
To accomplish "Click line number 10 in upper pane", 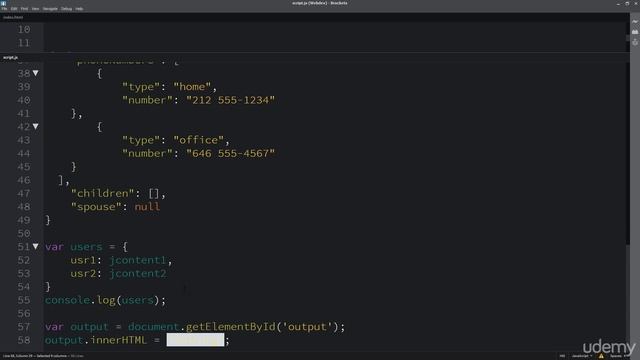I will click(24, 29).
